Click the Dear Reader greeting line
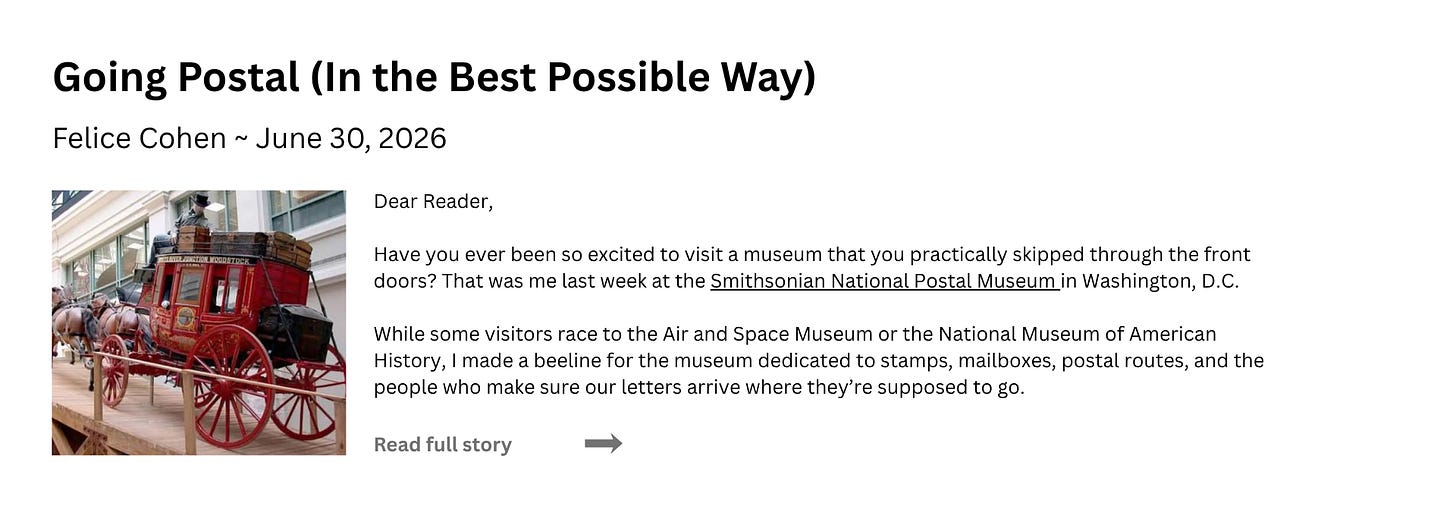Image resolution: width=1456 pixels, height=519 pixels. (434, 202)
